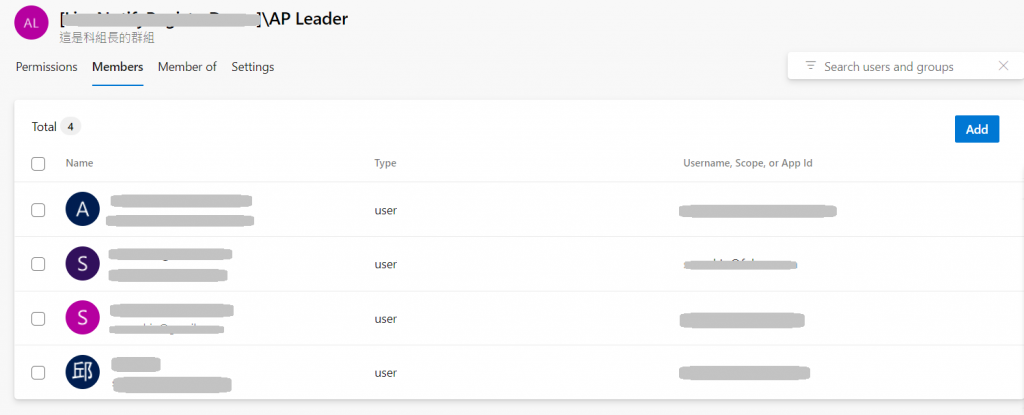The image size is (1024, 415).
Task: Select the Members tab
Action: coord(117,67)
